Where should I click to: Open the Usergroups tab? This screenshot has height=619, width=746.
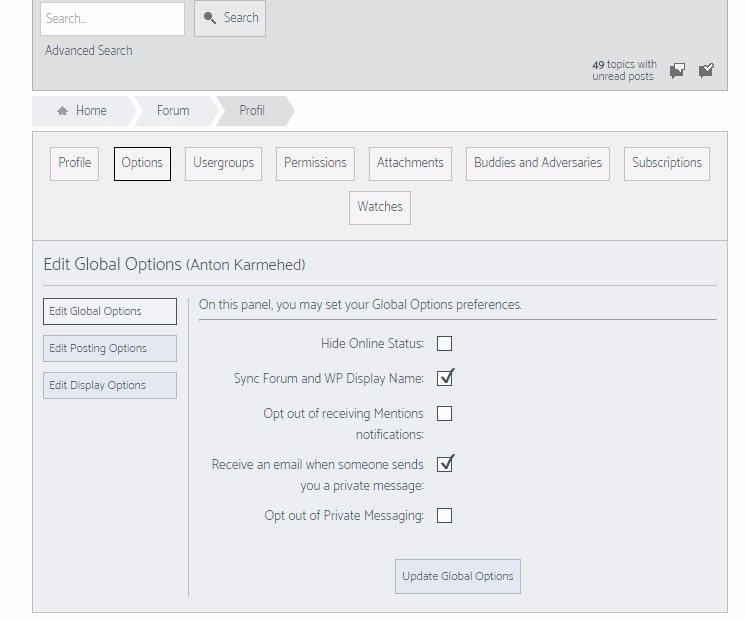tap(223, 163)
